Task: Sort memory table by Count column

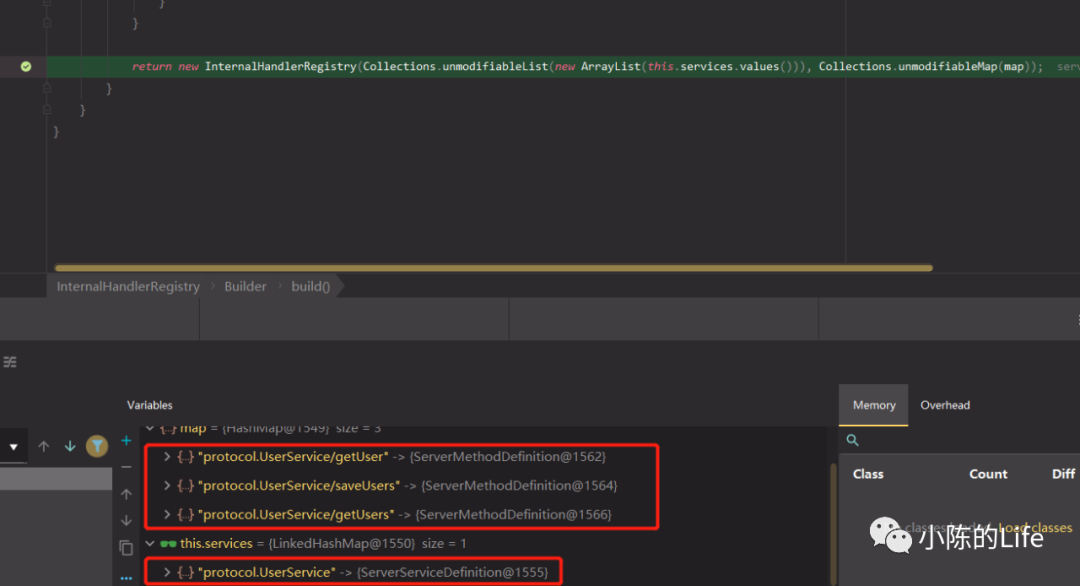Action: pyautogui.click(x=988, y=474)
